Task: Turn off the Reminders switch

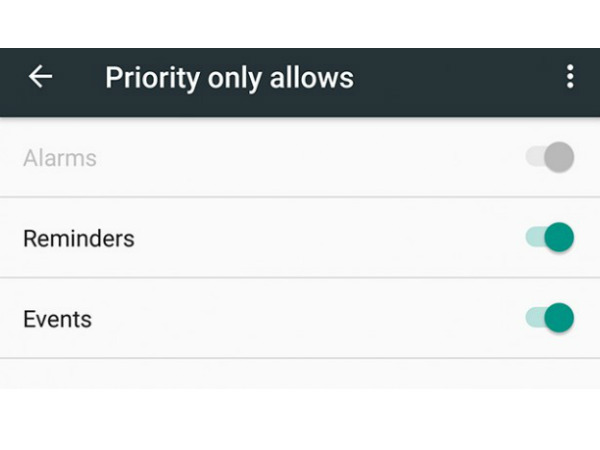Action: point(551,238)
